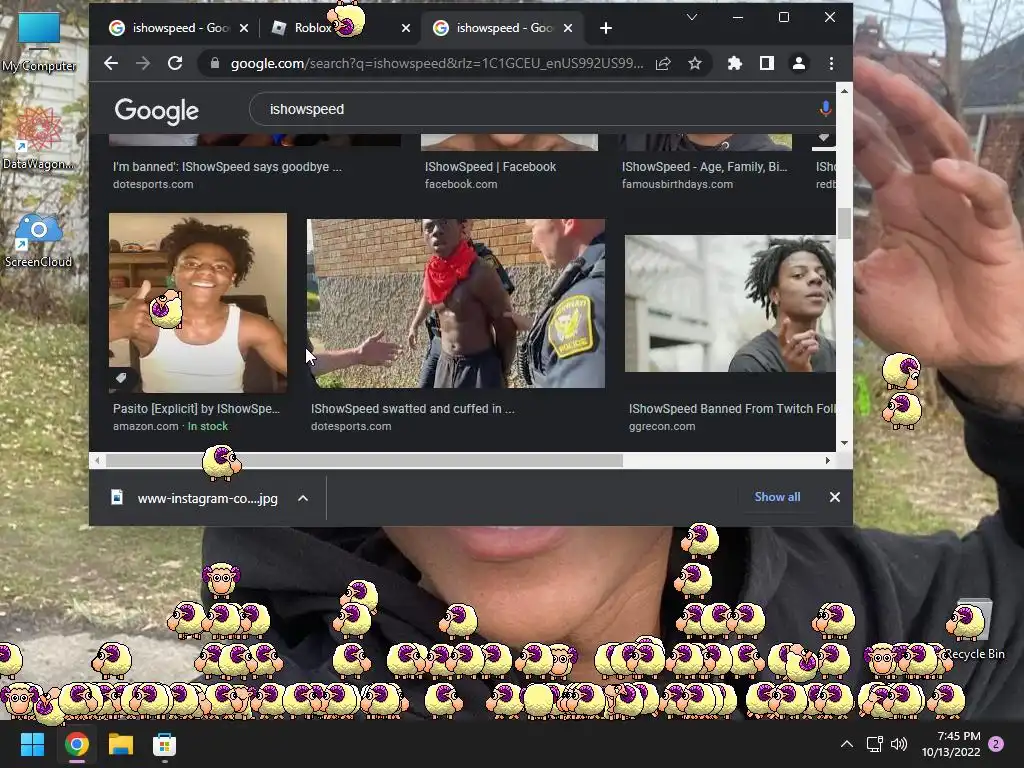
Task: Open IShowSpeed swatted and cuffed link
Action: click(x=413, y=408)
